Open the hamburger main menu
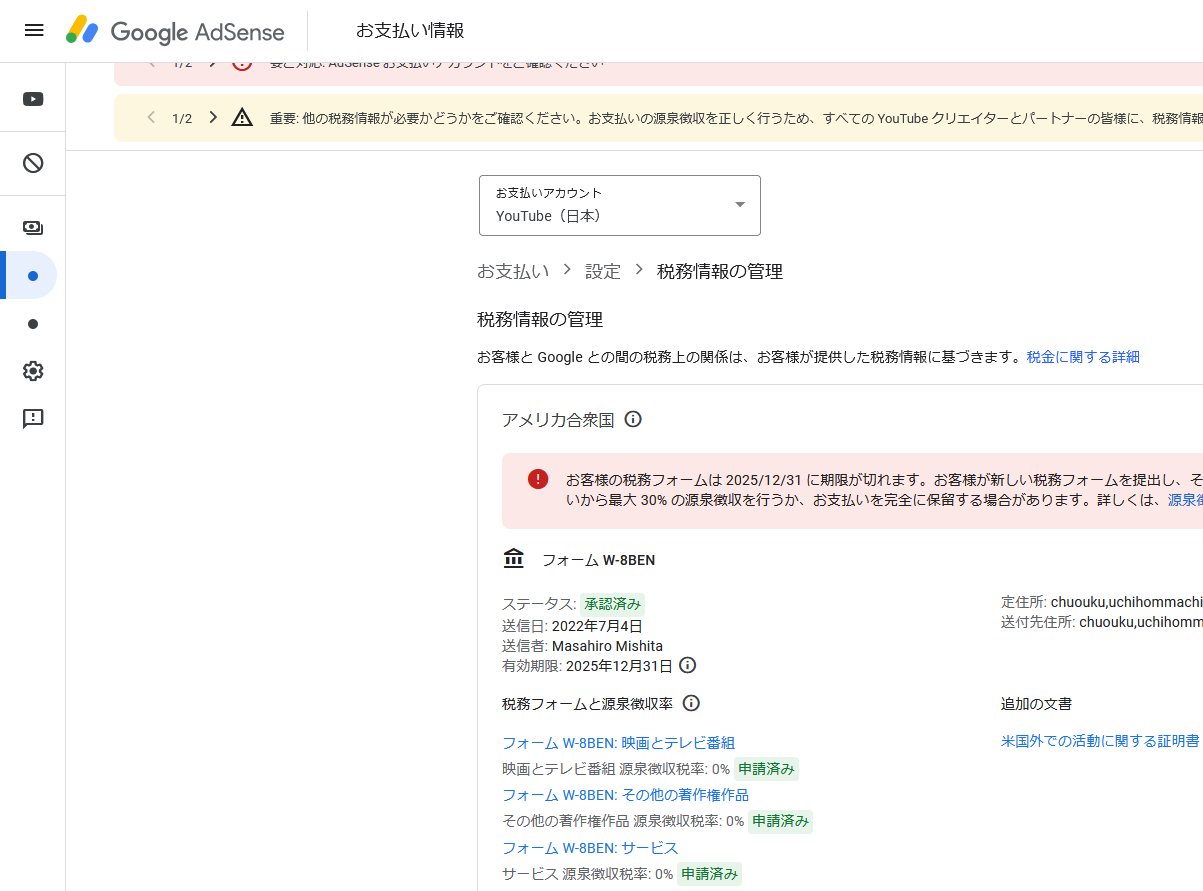The width and height of the screenshot is (1203, 891). pyautogui.click(x=34, y=30)
